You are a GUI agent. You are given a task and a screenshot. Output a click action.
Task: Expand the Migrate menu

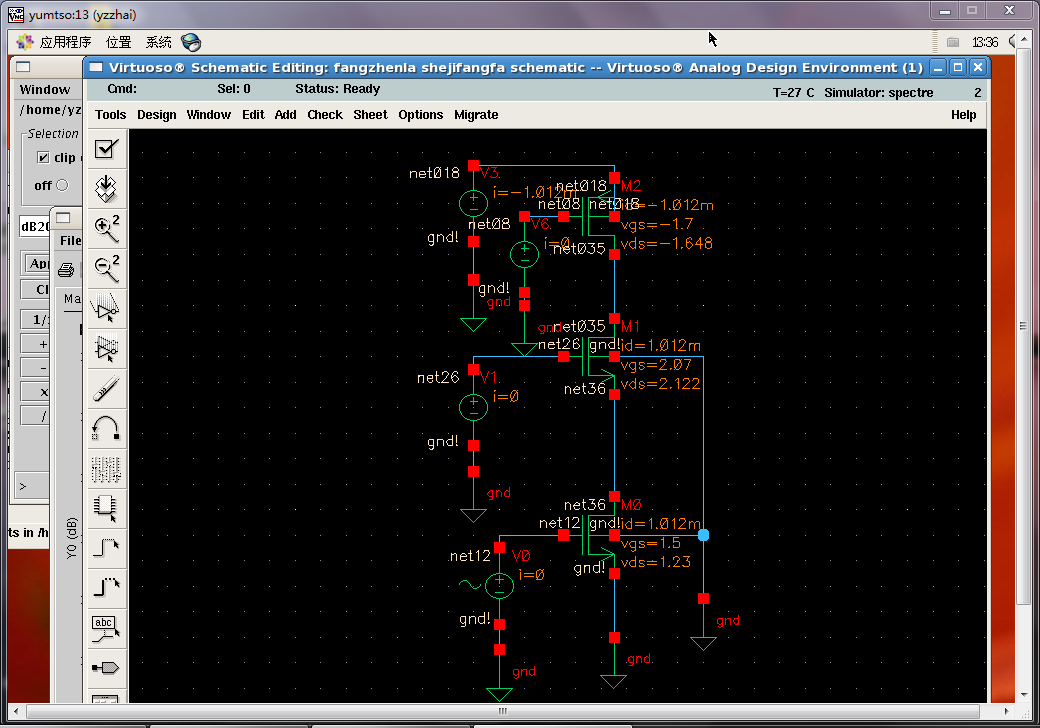476,115
